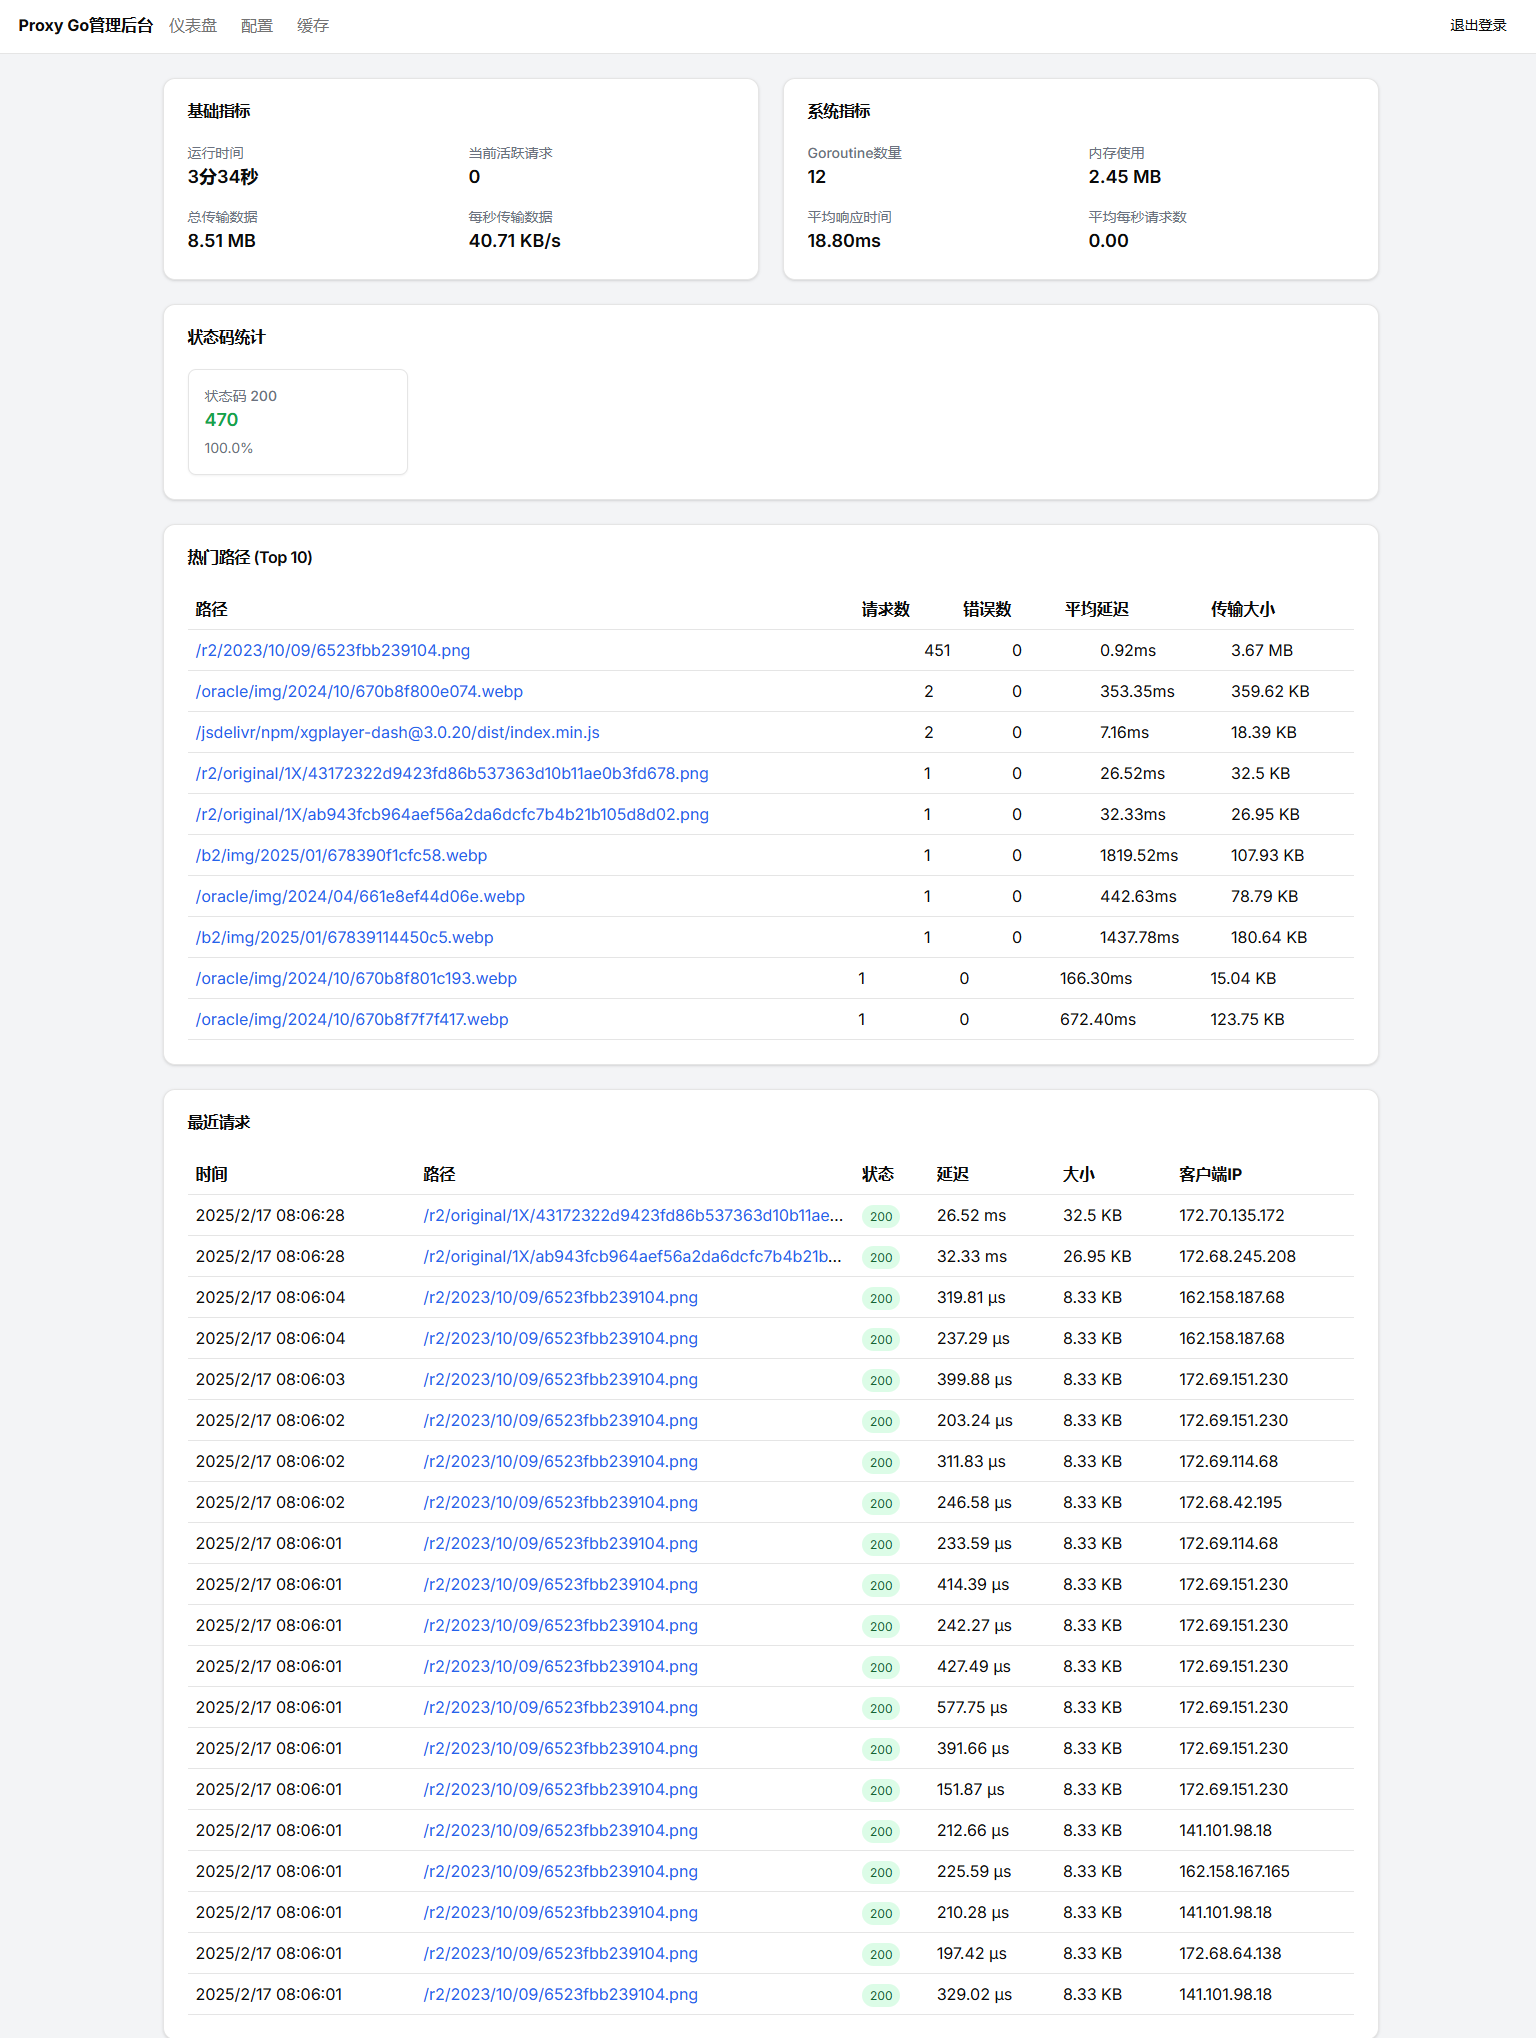Screen dimensions: 1536x2038
Task: Open the truncated 43172322d9 path in recent requests
Action: point(632,1216)
